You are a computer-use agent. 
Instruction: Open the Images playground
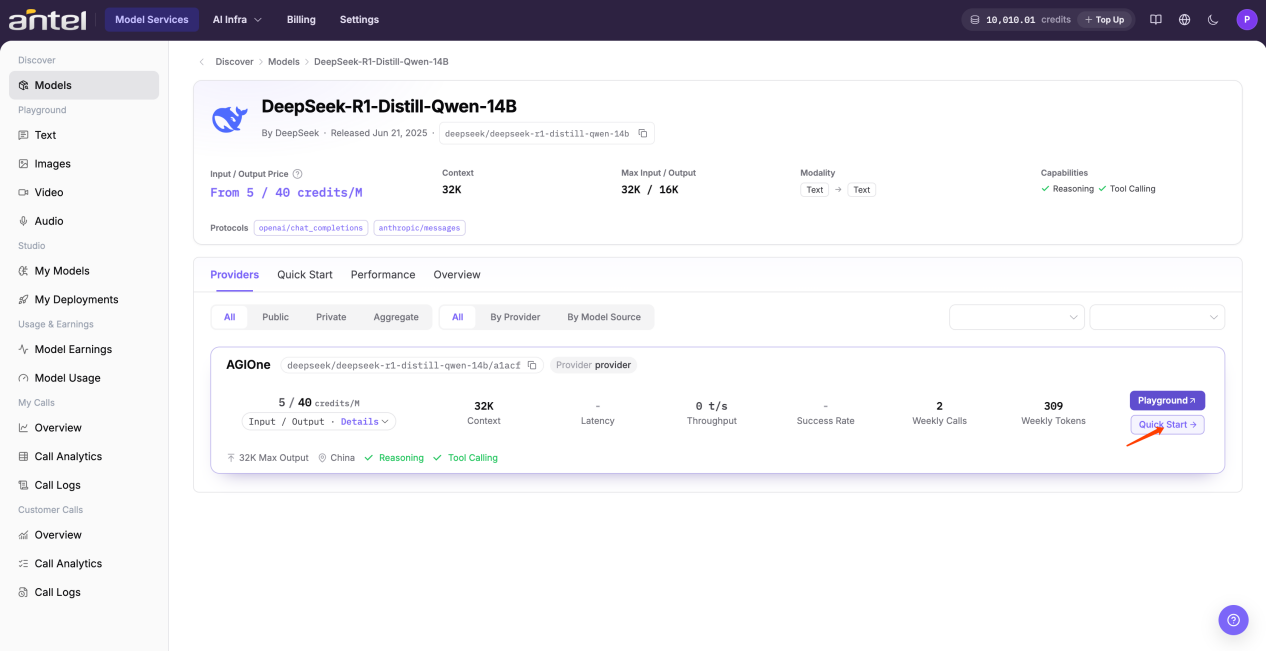click(x=84, y=164)
